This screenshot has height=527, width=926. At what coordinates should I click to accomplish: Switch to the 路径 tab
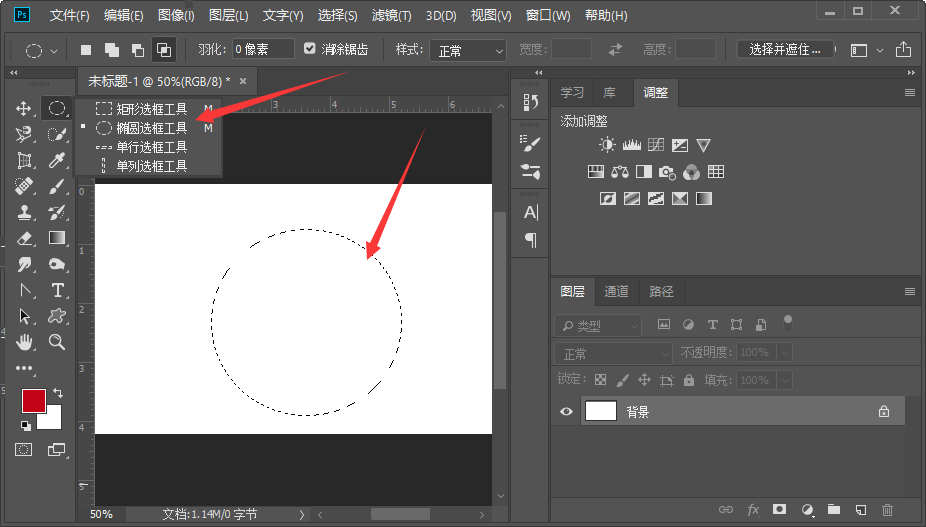[x=661, y=291]
